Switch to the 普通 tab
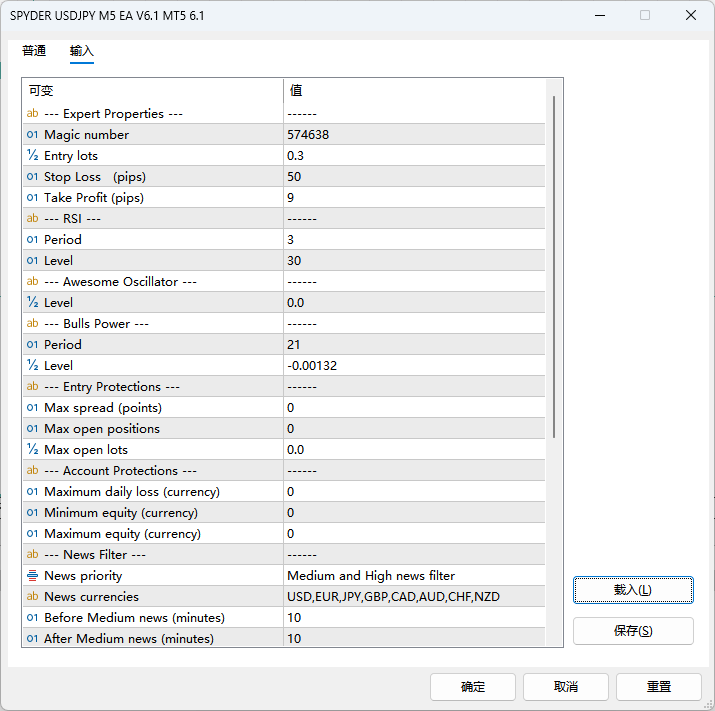The image size is (715, 711). coord(34,51)
